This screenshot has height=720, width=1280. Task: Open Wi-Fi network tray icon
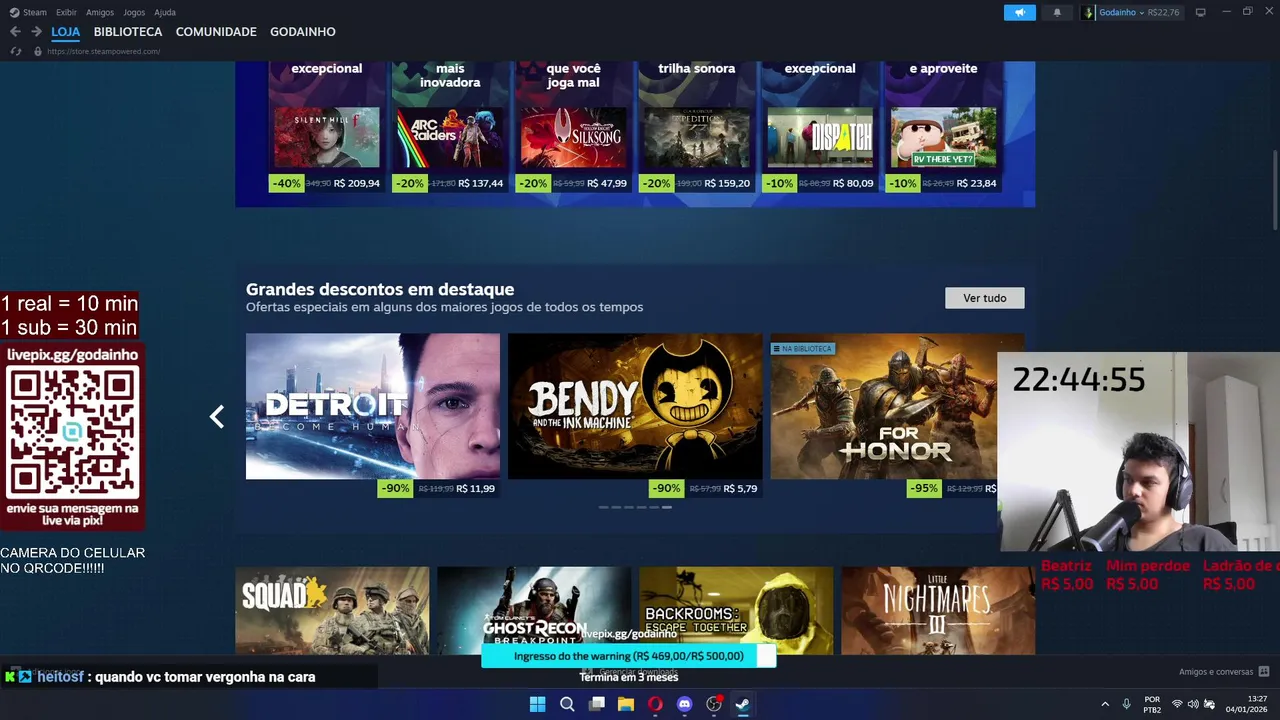(x=1177, y=704)
